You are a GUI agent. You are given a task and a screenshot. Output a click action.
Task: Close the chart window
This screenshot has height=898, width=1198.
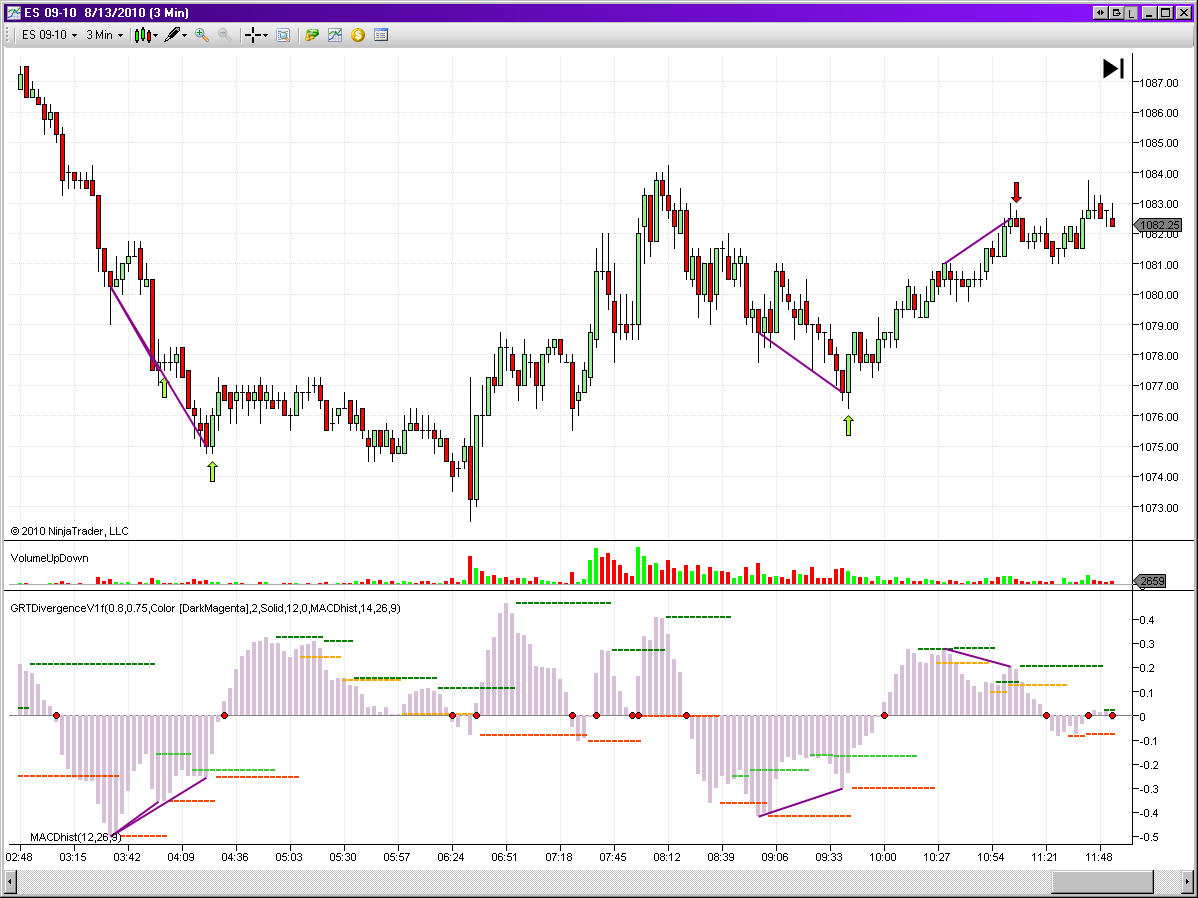[x=1182, y=13]
